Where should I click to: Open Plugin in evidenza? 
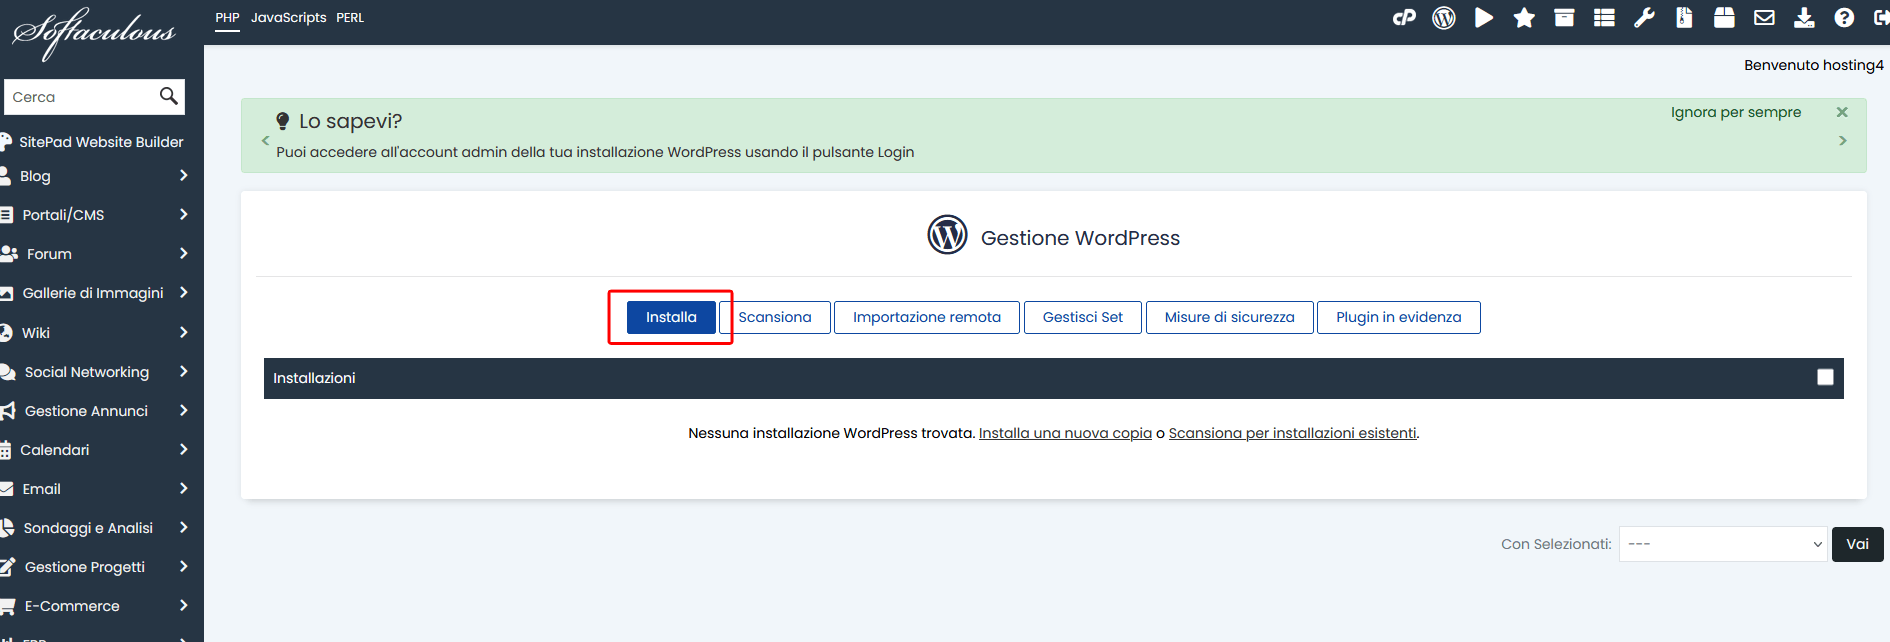click(x=1399, y=317)
